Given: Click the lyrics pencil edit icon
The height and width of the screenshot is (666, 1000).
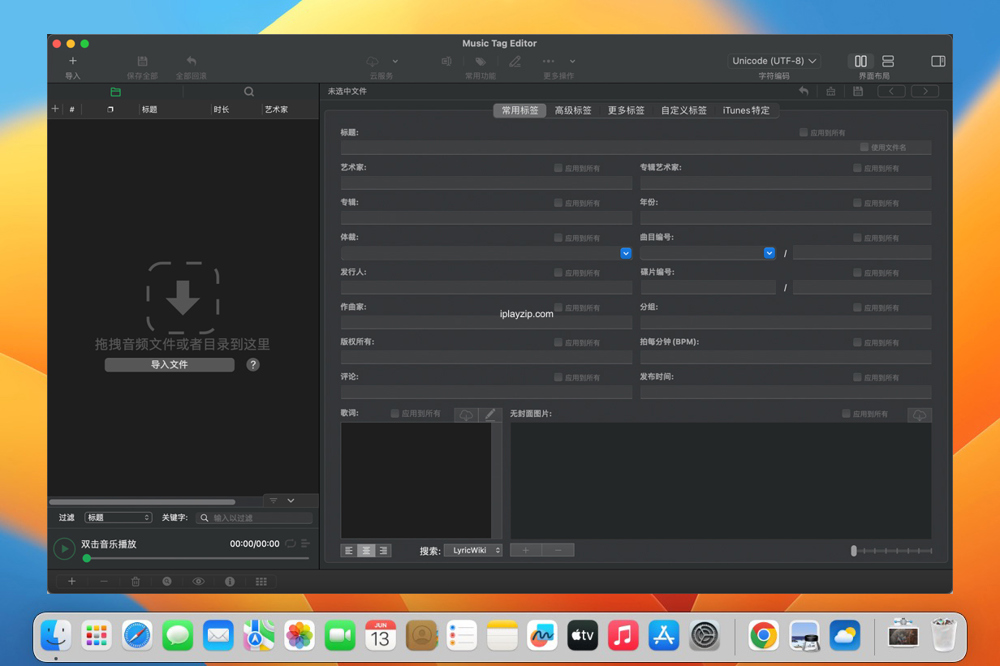Looking at the screenshot, I should 490,415.
